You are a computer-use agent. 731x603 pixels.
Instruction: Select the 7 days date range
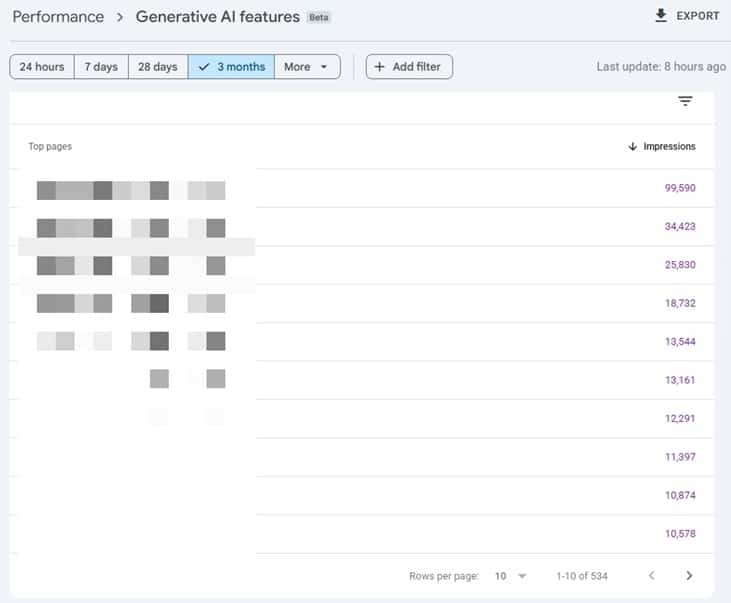pyautogui.click(x=101, y=67)
